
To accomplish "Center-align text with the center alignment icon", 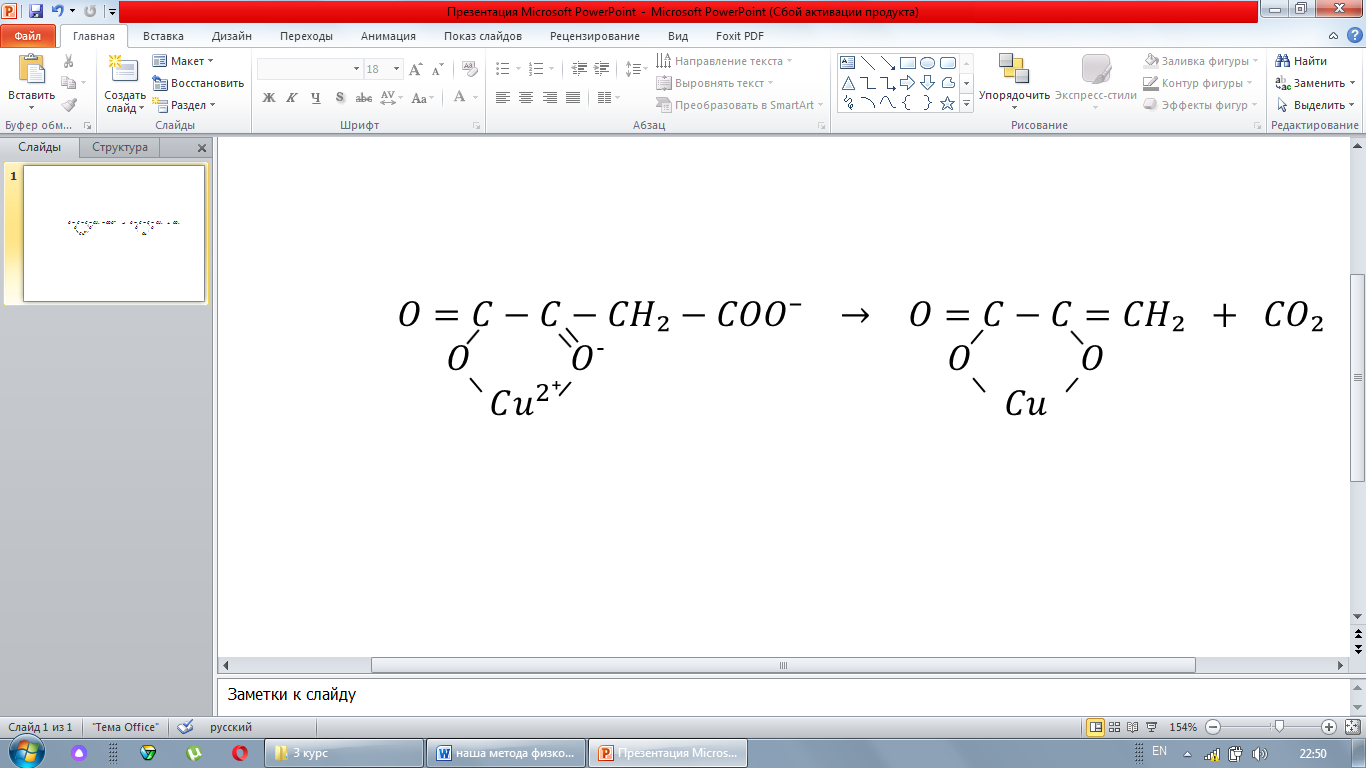I will point(525,98).
